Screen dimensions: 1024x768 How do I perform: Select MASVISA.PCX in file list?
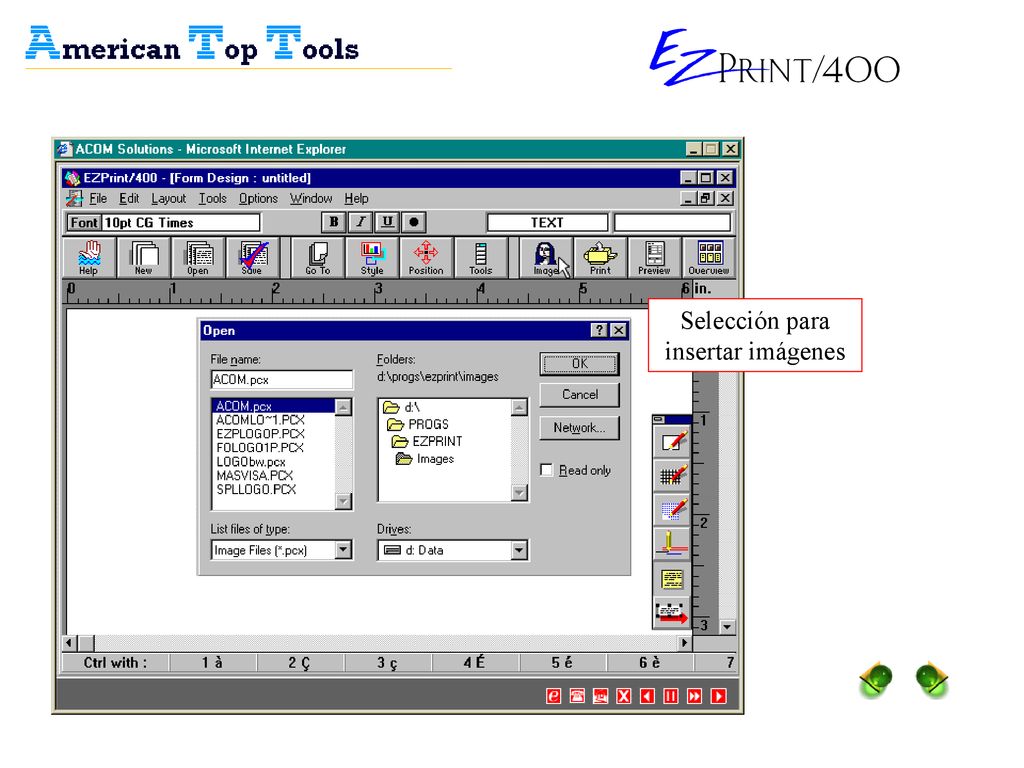pos(255,475)
